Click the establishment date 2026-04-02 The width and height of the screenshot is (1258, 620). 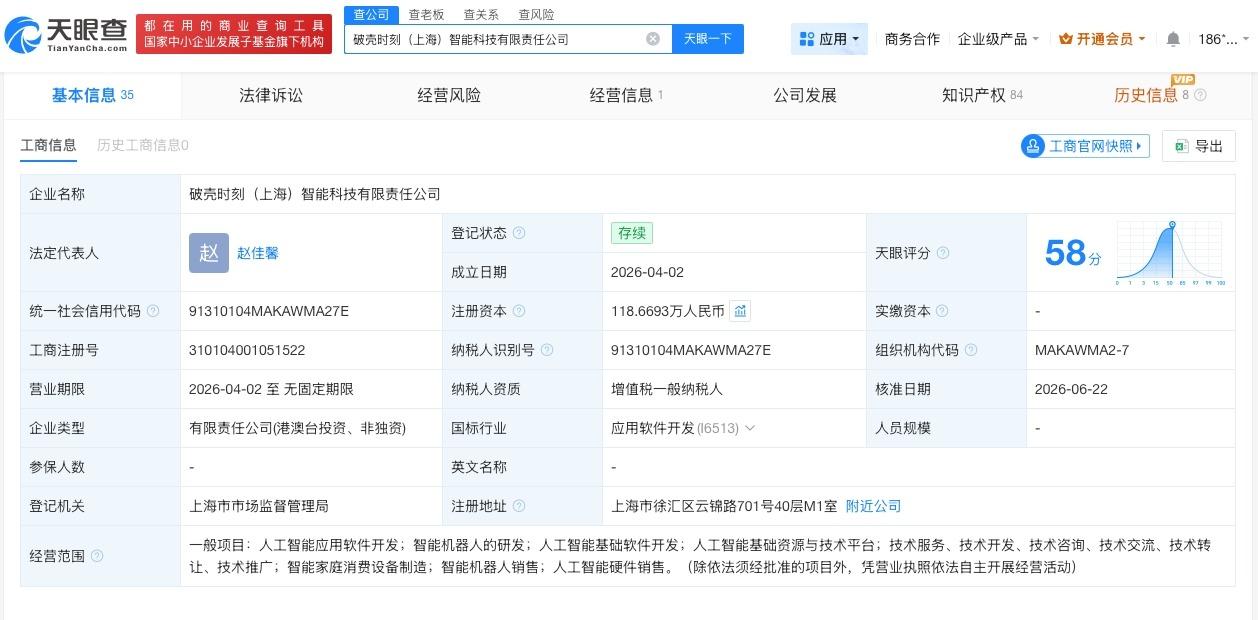(648, 272)
